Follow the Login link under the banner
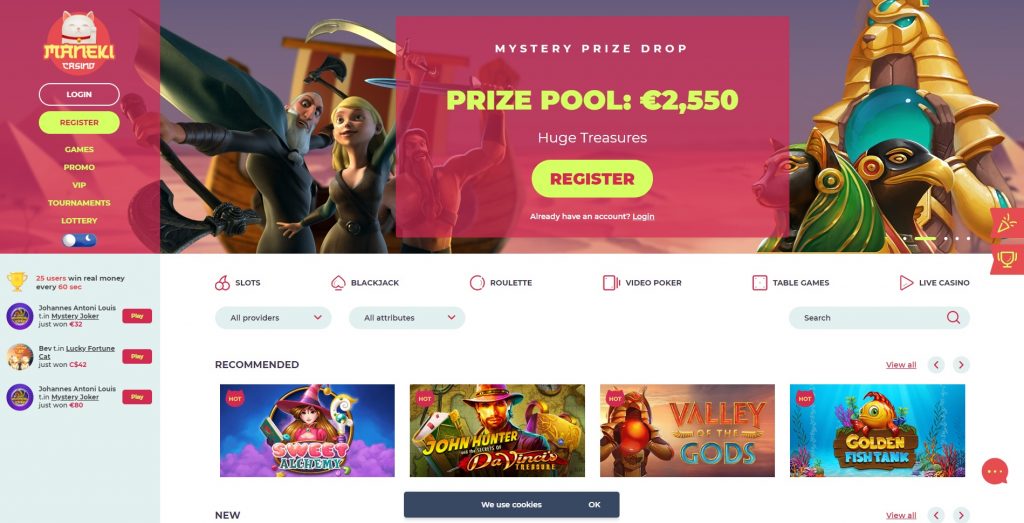Screen dimensions: 1024x523 pos(643,216)
